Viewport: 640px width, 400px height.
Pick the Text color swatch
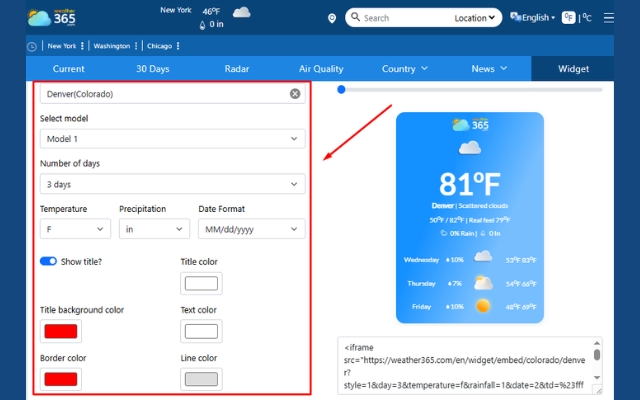pyautogui.click(x=201, y=331)
